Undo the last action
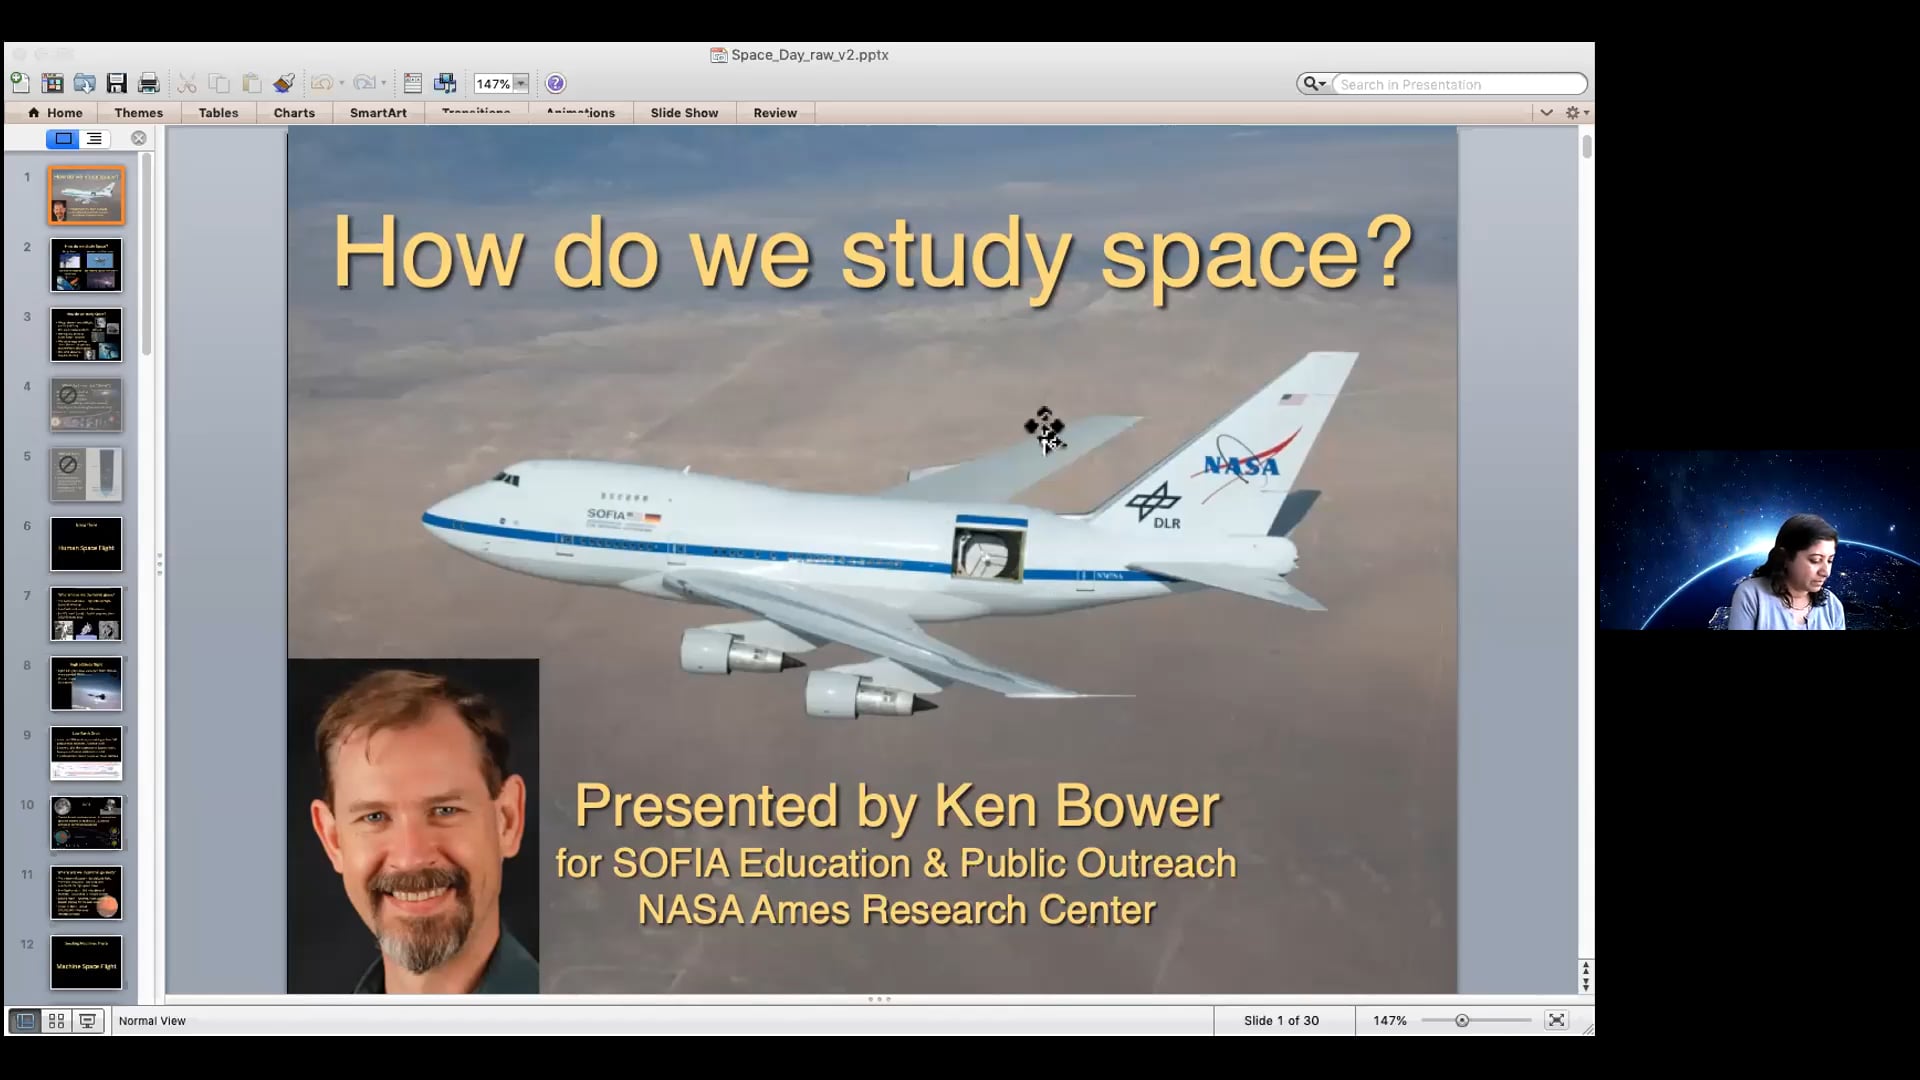1920x1080 pixels. pos(322,83)
